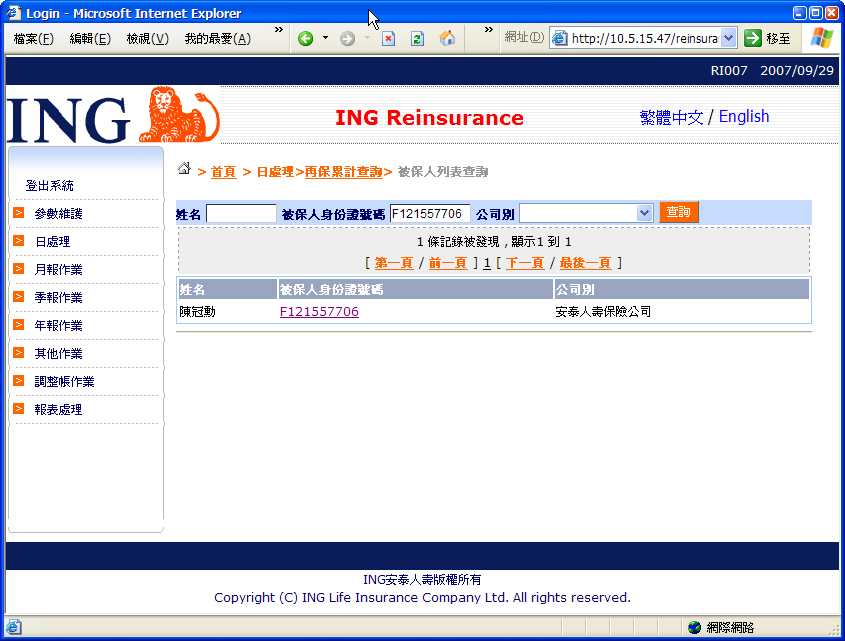Screen dimensions: 845x641
Task: Expand menu bar overflow chevron
Action: click(279, 30)
